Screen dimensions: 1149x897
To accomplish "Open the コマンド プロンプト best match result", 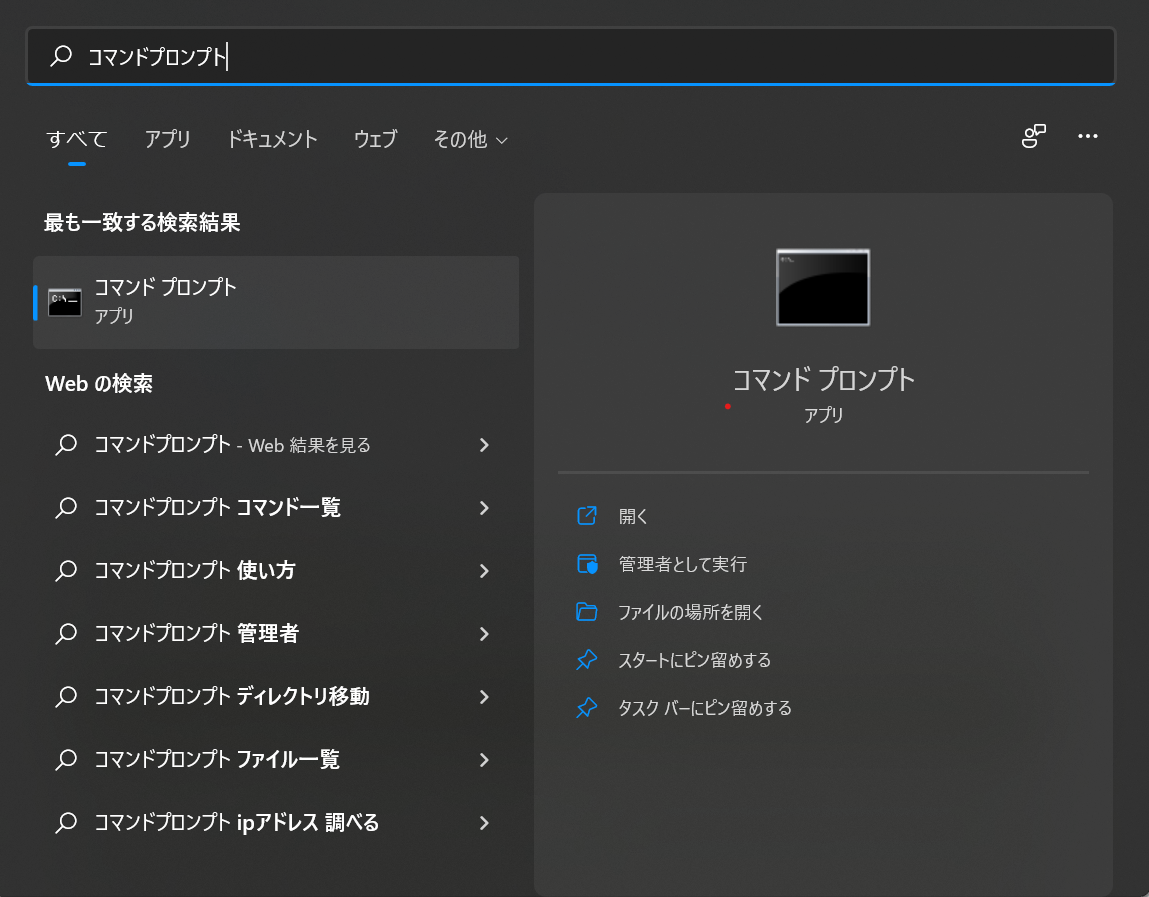I will click(276, 302).
